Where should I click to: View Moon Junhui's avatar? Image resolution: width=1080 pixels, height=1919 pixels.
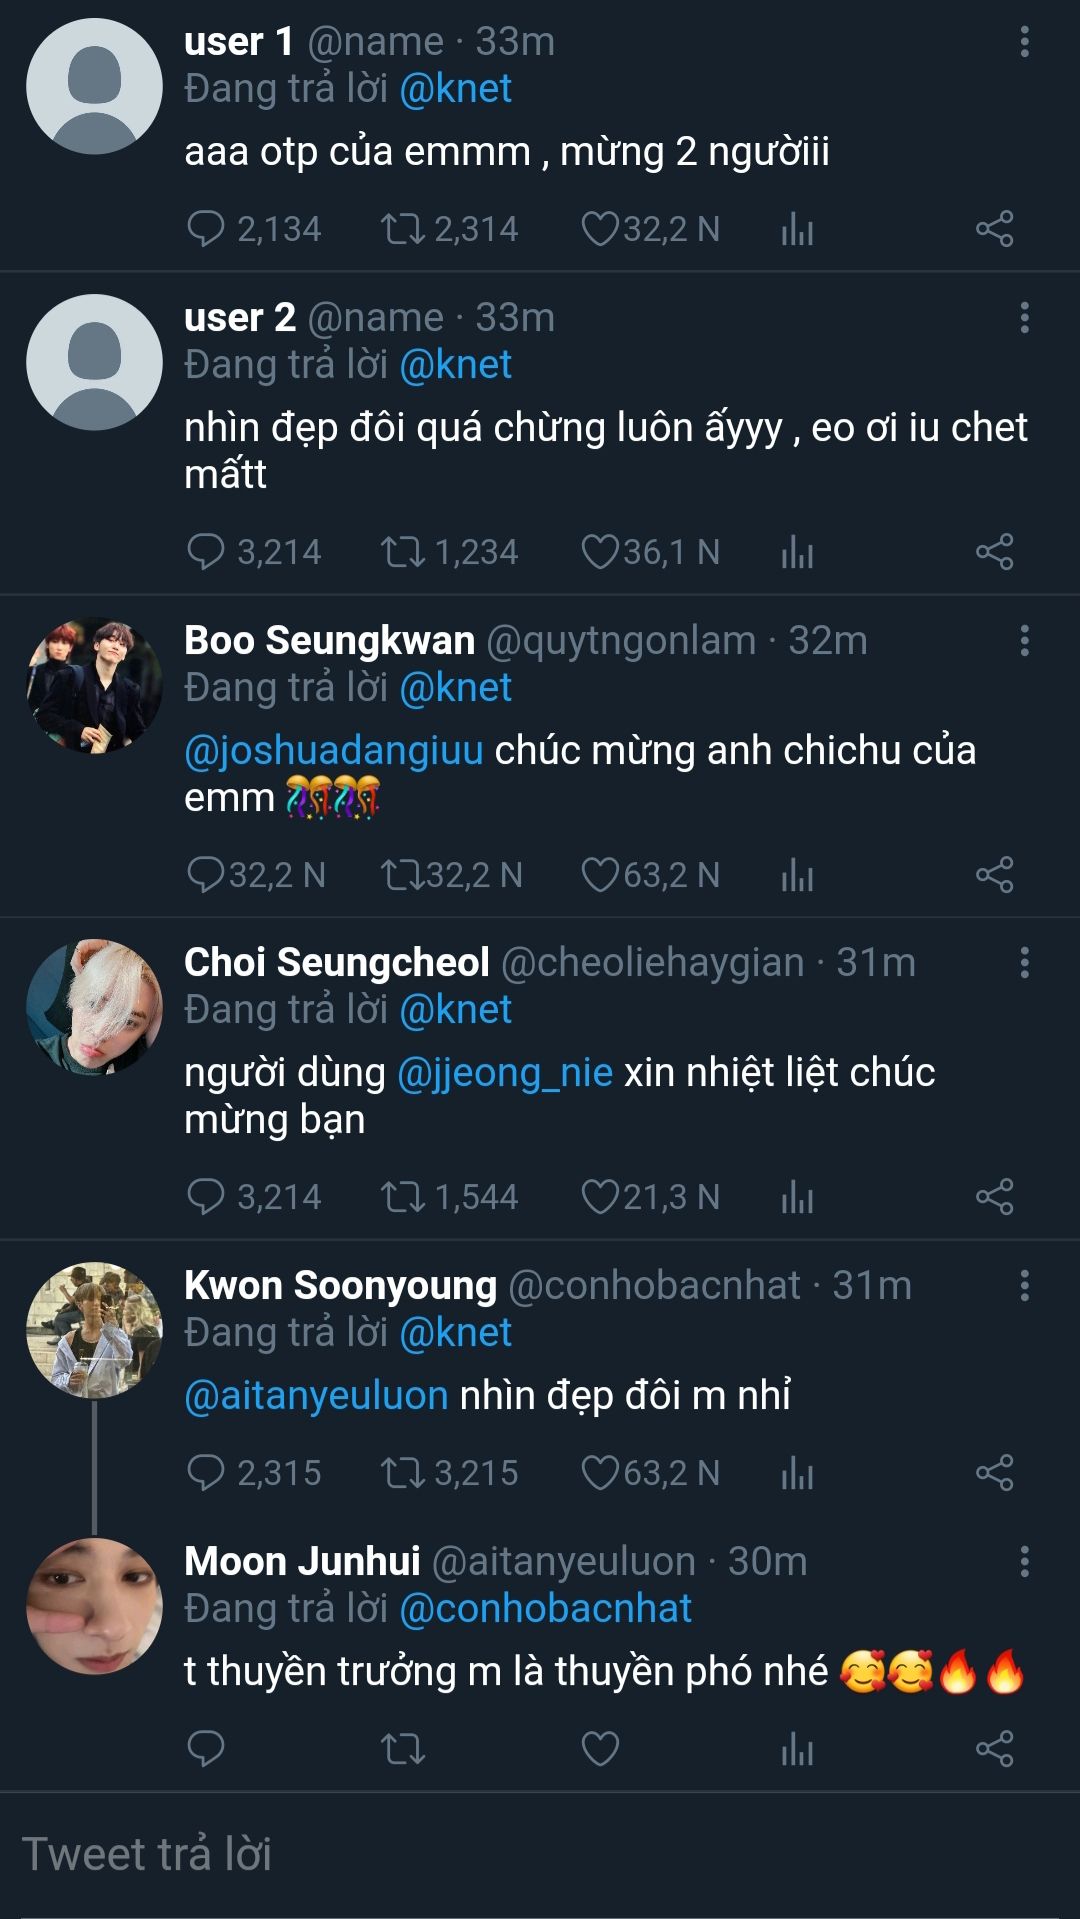pos(94,1606)
